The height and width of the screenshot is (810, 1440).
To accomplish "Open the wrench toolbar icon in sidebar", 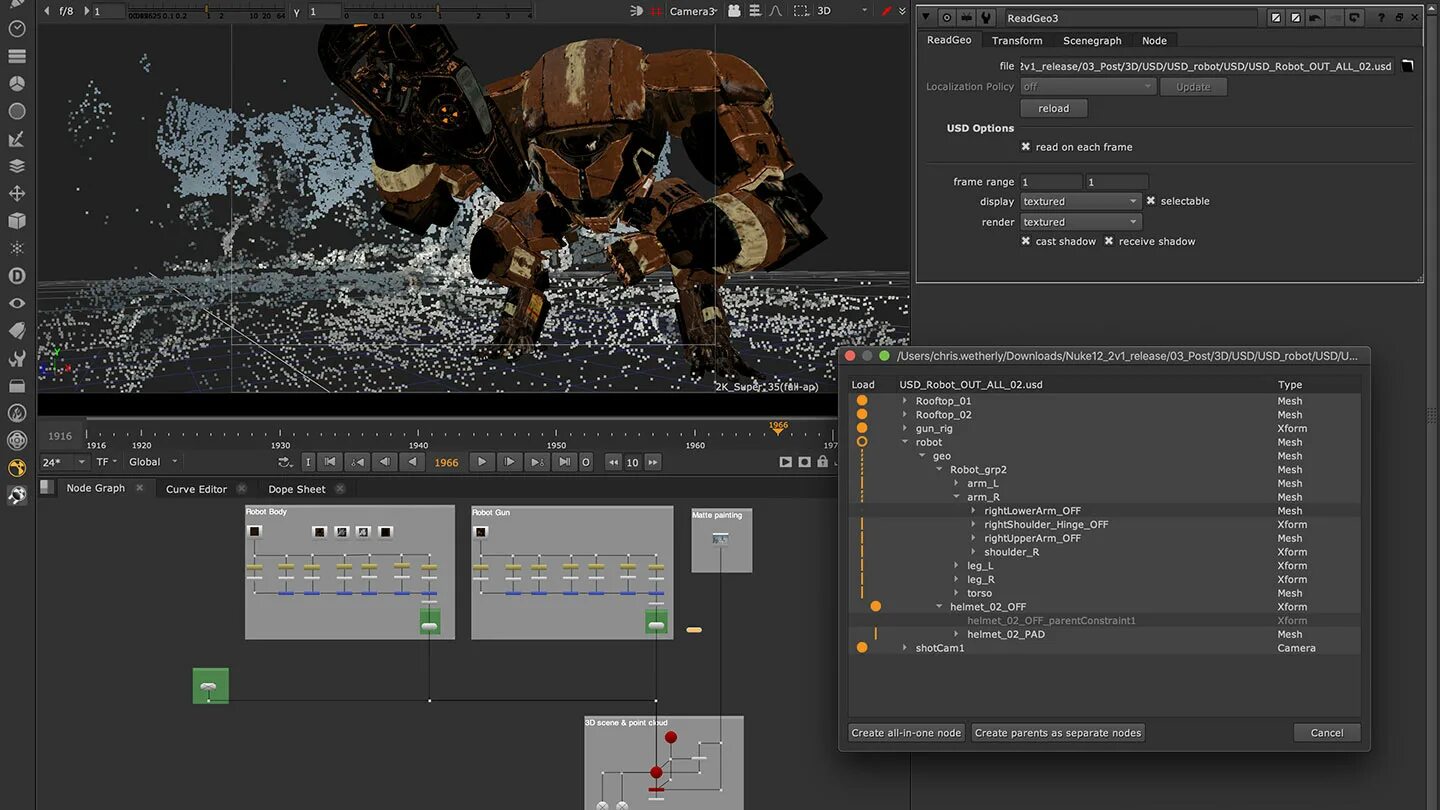I will click(x=17, y=358).
